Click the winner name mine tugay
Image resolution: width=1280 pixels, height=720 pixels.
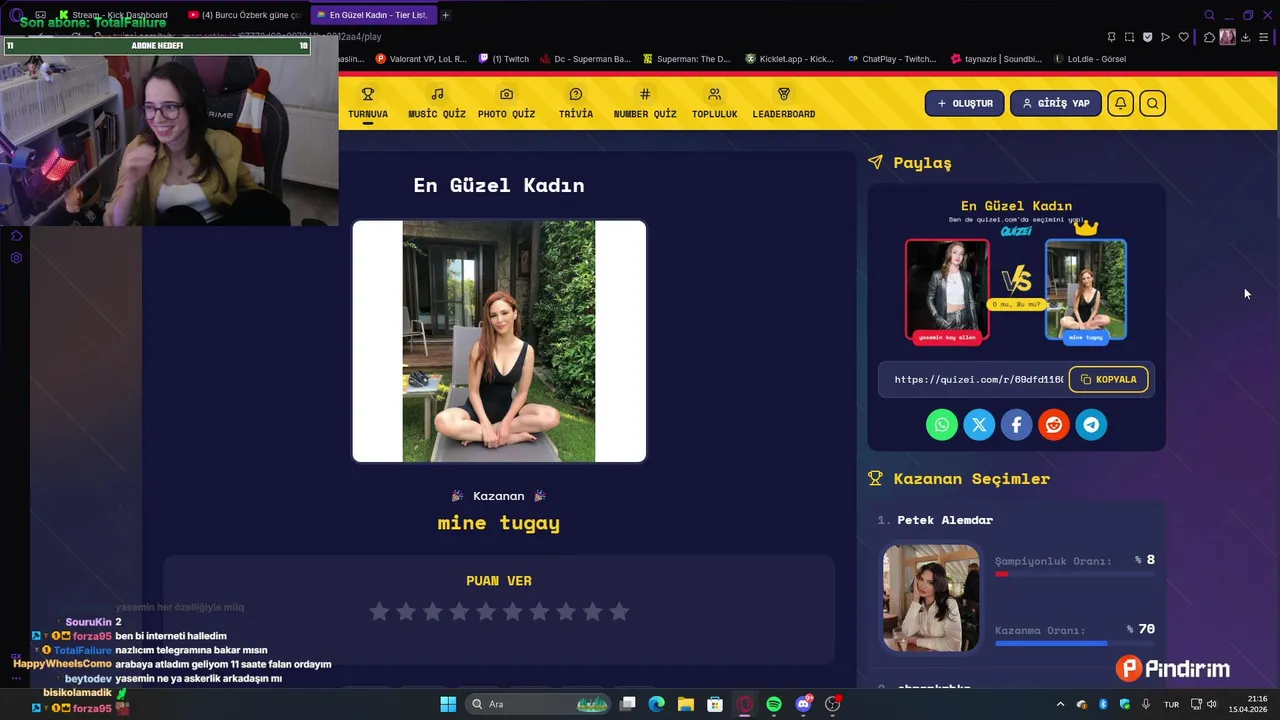(x=499, y=523)
